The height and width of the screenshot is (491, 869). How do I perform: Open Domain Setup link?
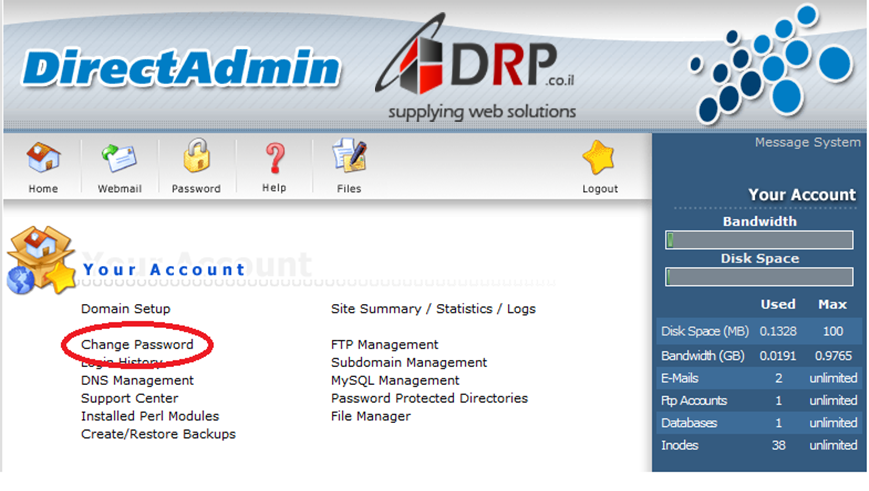(125, 309)
